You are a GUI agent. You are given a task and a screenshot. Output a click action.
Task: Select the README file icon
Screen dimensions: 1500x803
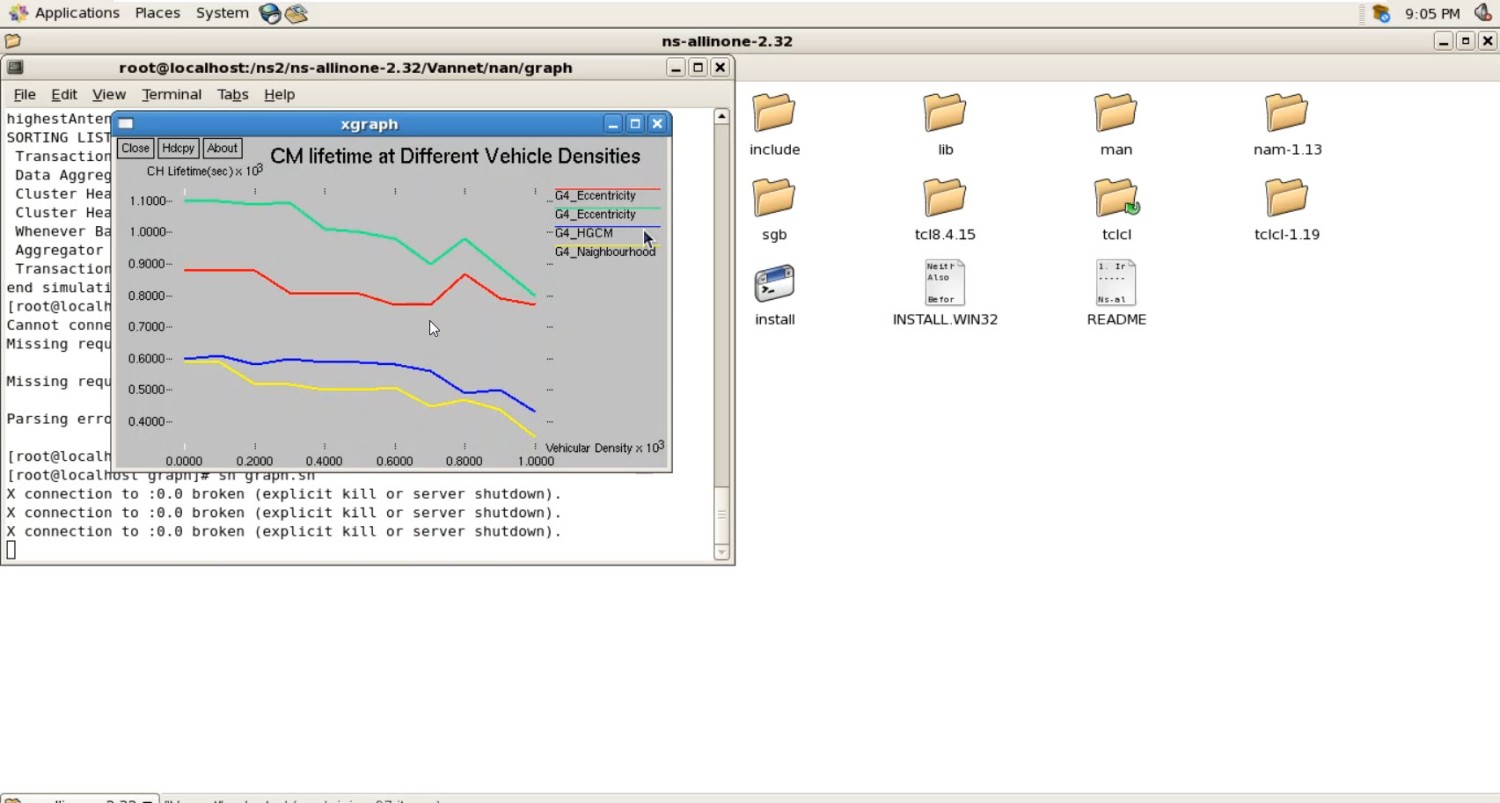pyautogui.click(x=1116, y=284)
